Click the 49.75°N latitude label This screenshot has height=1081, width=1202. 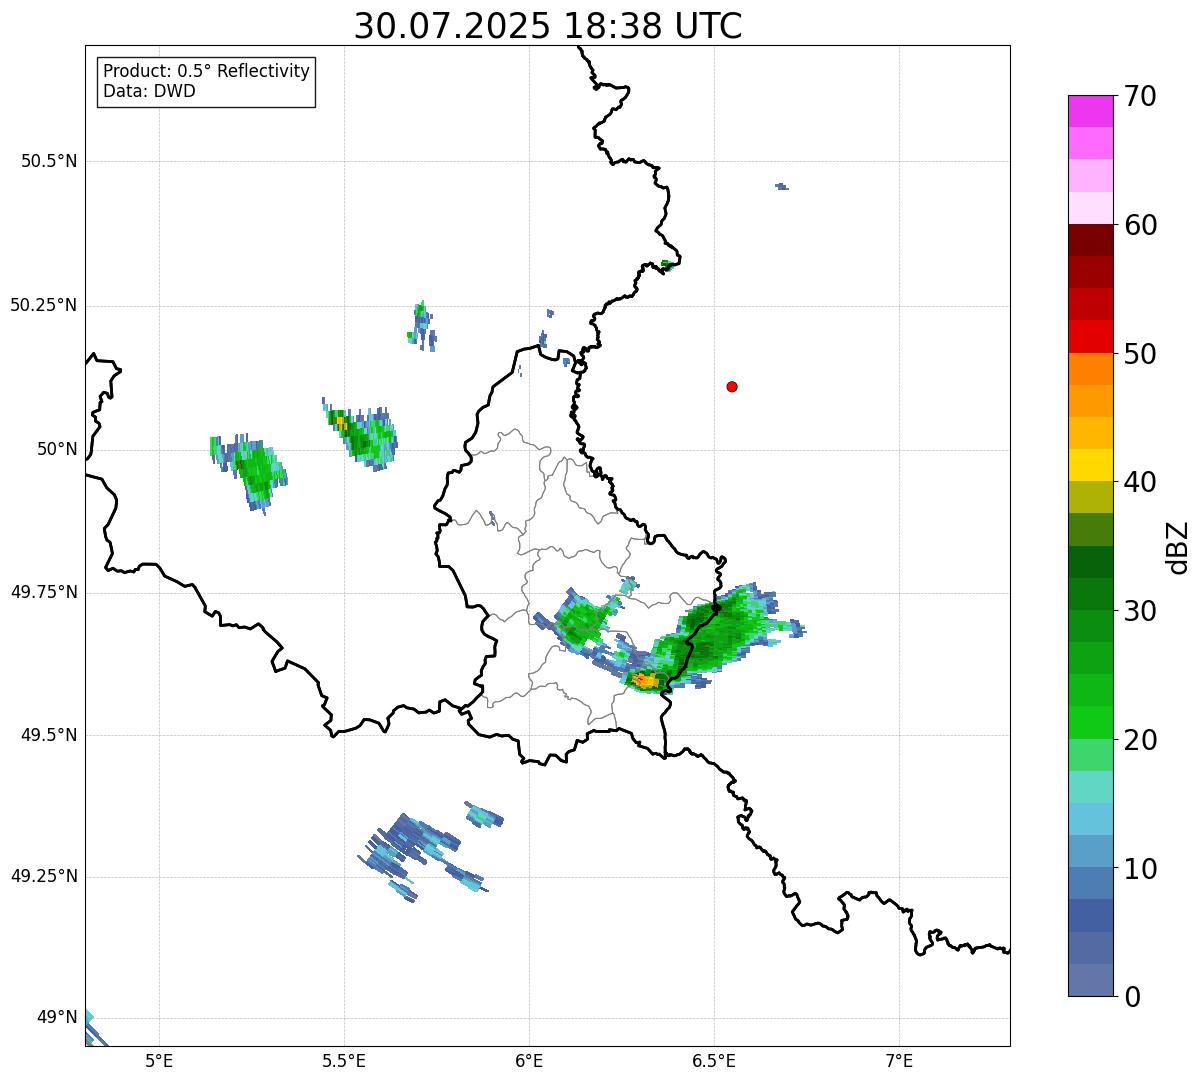pyautogui.click(x=43, y=592)
